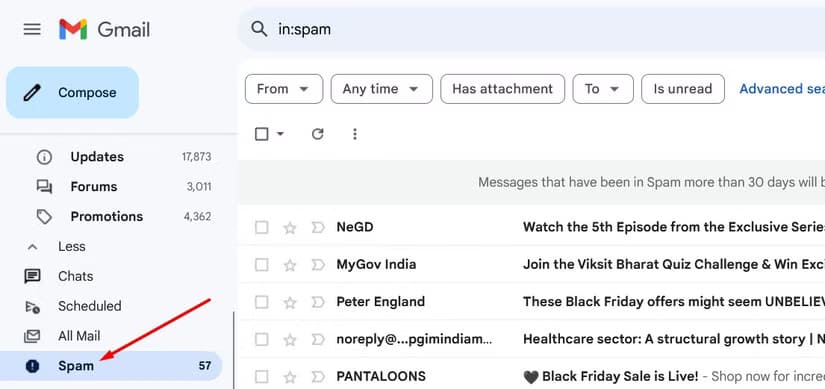This screenshot has width=825, height=389.
Task: Compose a new email
Action: pos(73,93)
